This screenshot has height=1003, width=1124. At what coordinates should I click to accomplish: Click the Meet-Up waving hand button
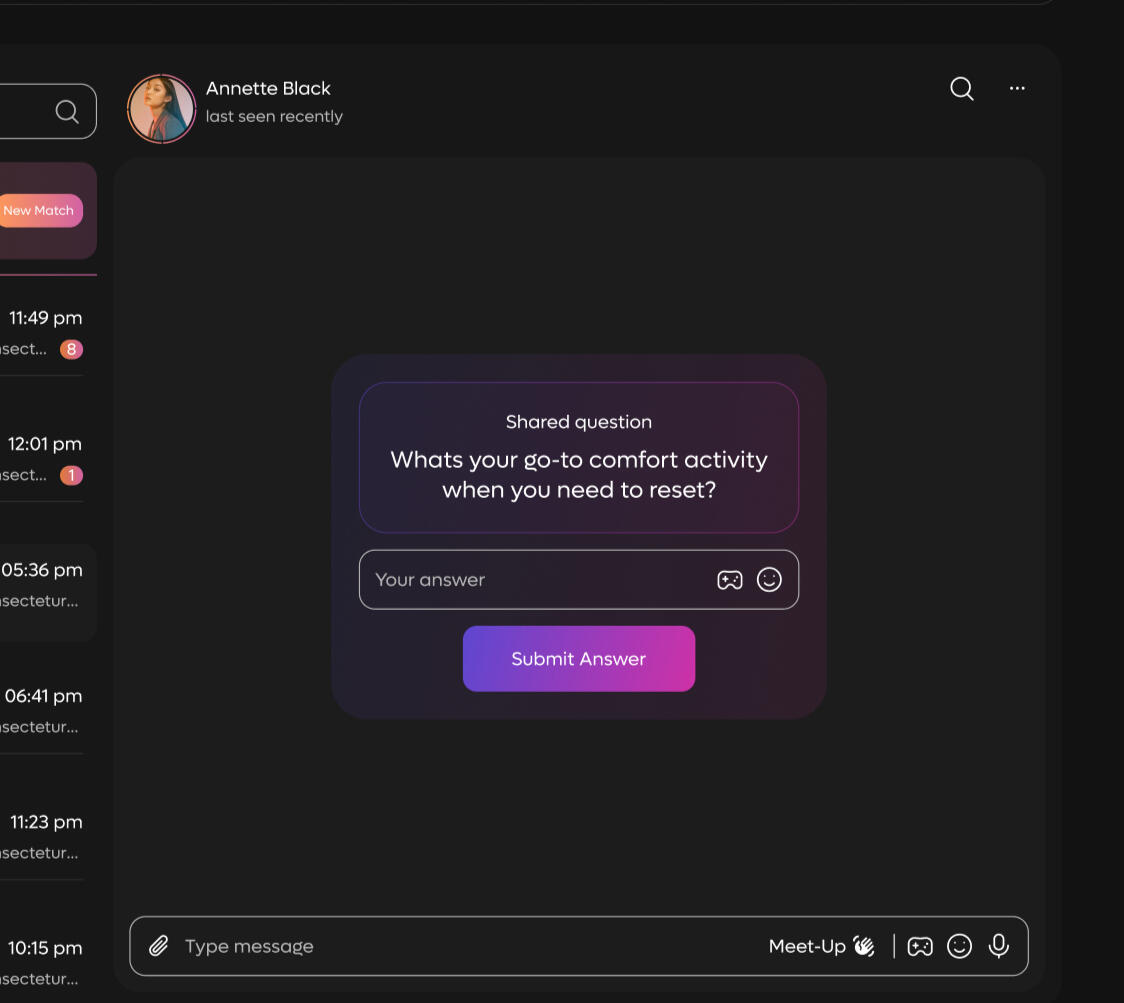coord(822,946)
